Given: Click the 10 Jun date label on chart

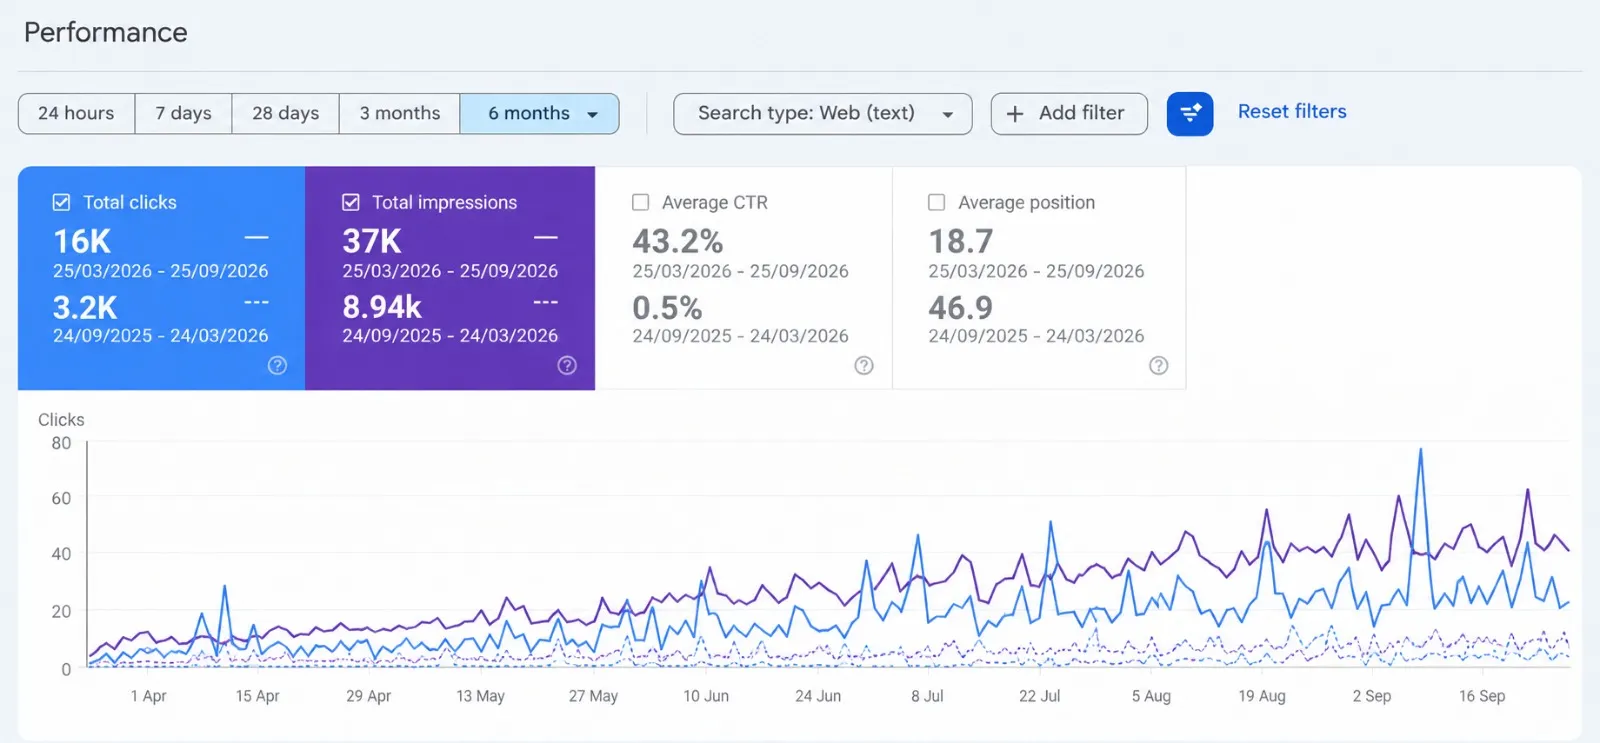Looking at the screenshot, I should [706, 696].
